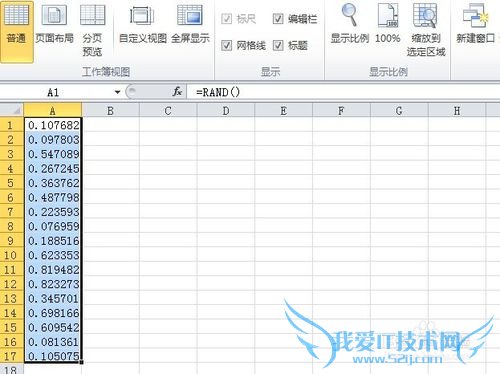
Task: Click cell containing 0.623353
Action: click(x=53, y=255)
